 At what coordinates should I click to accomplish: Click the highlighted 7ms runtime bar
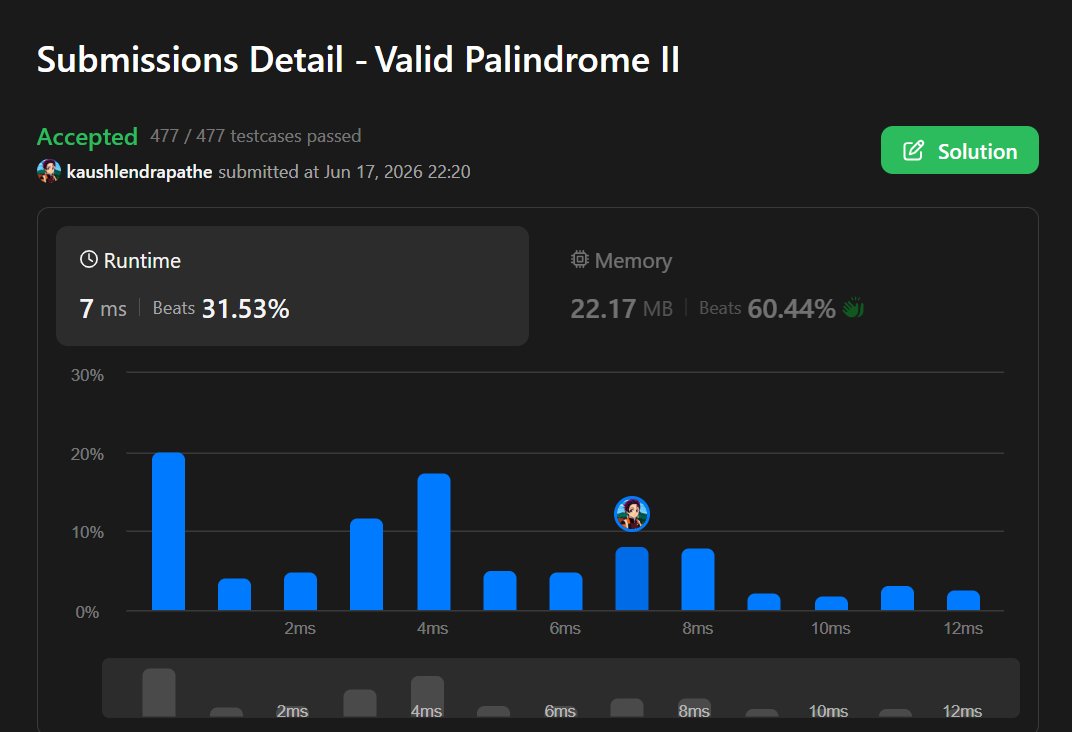pos(632,578)
